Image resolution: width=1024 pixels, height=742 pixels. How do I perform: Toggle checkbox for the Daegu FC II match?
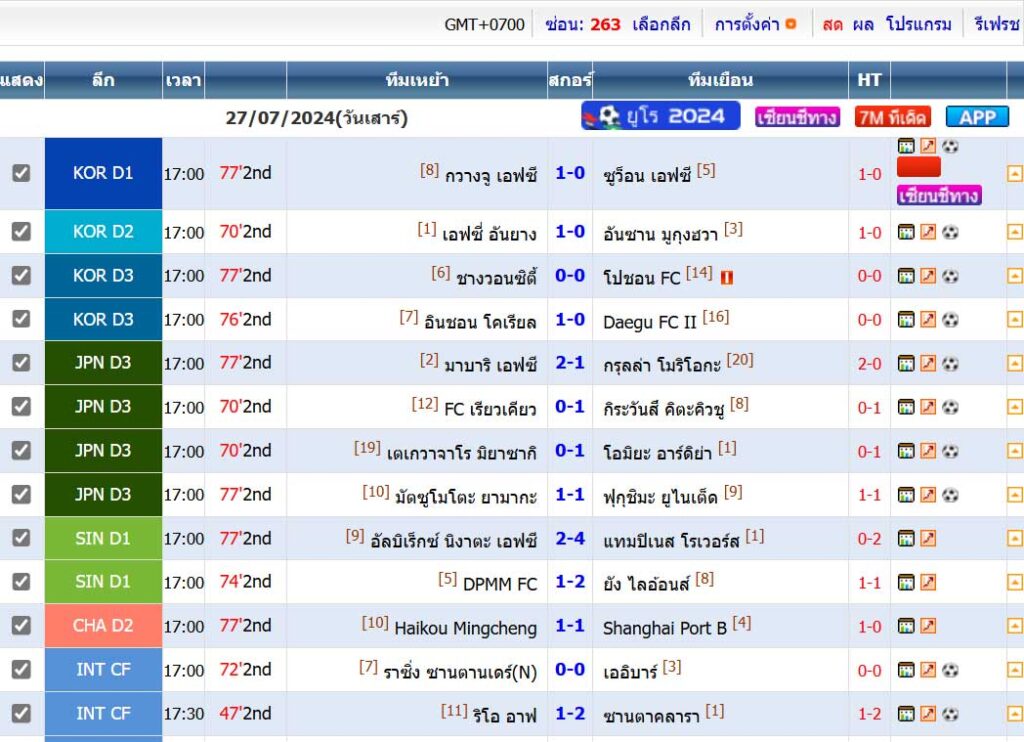click(22, 319)
